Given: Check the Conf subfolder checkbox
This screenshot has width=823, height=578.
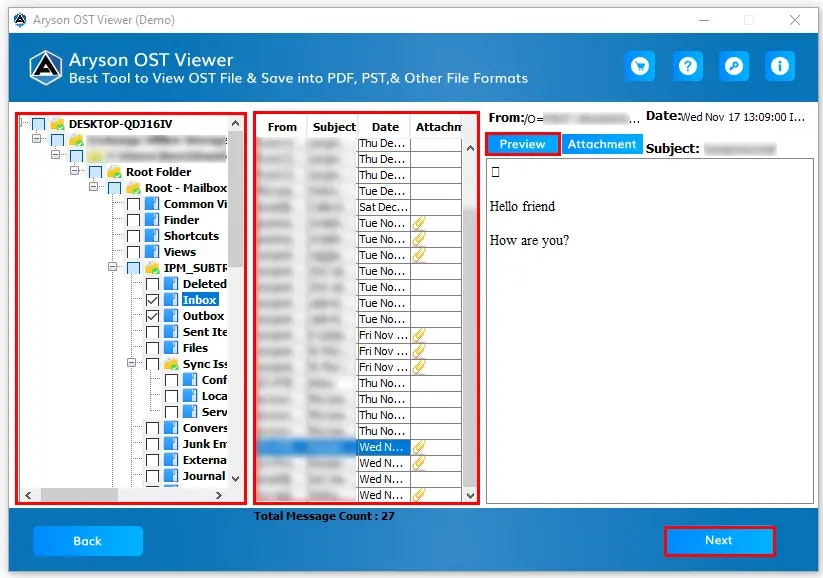Looking at the screenshot, I should [x=172, y=380].
